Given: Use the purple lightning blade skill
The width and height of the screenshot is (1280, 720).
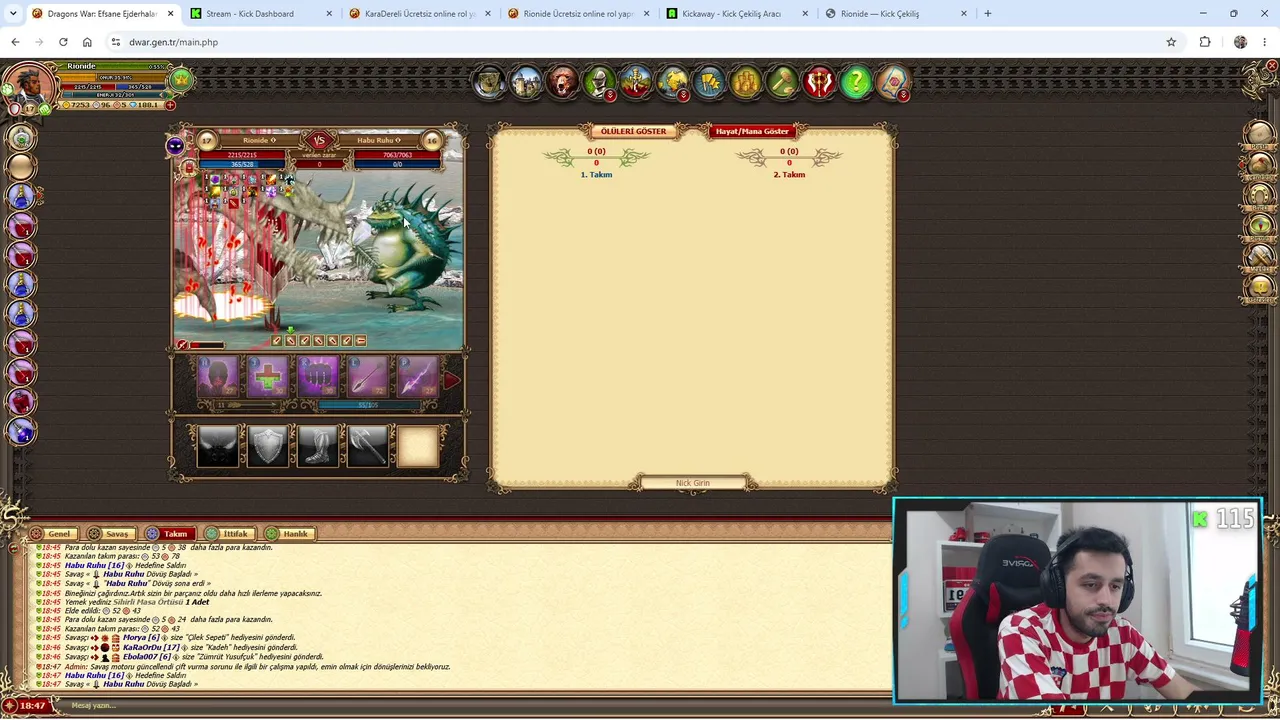Looking at the screenshot, I should point(418,377).
